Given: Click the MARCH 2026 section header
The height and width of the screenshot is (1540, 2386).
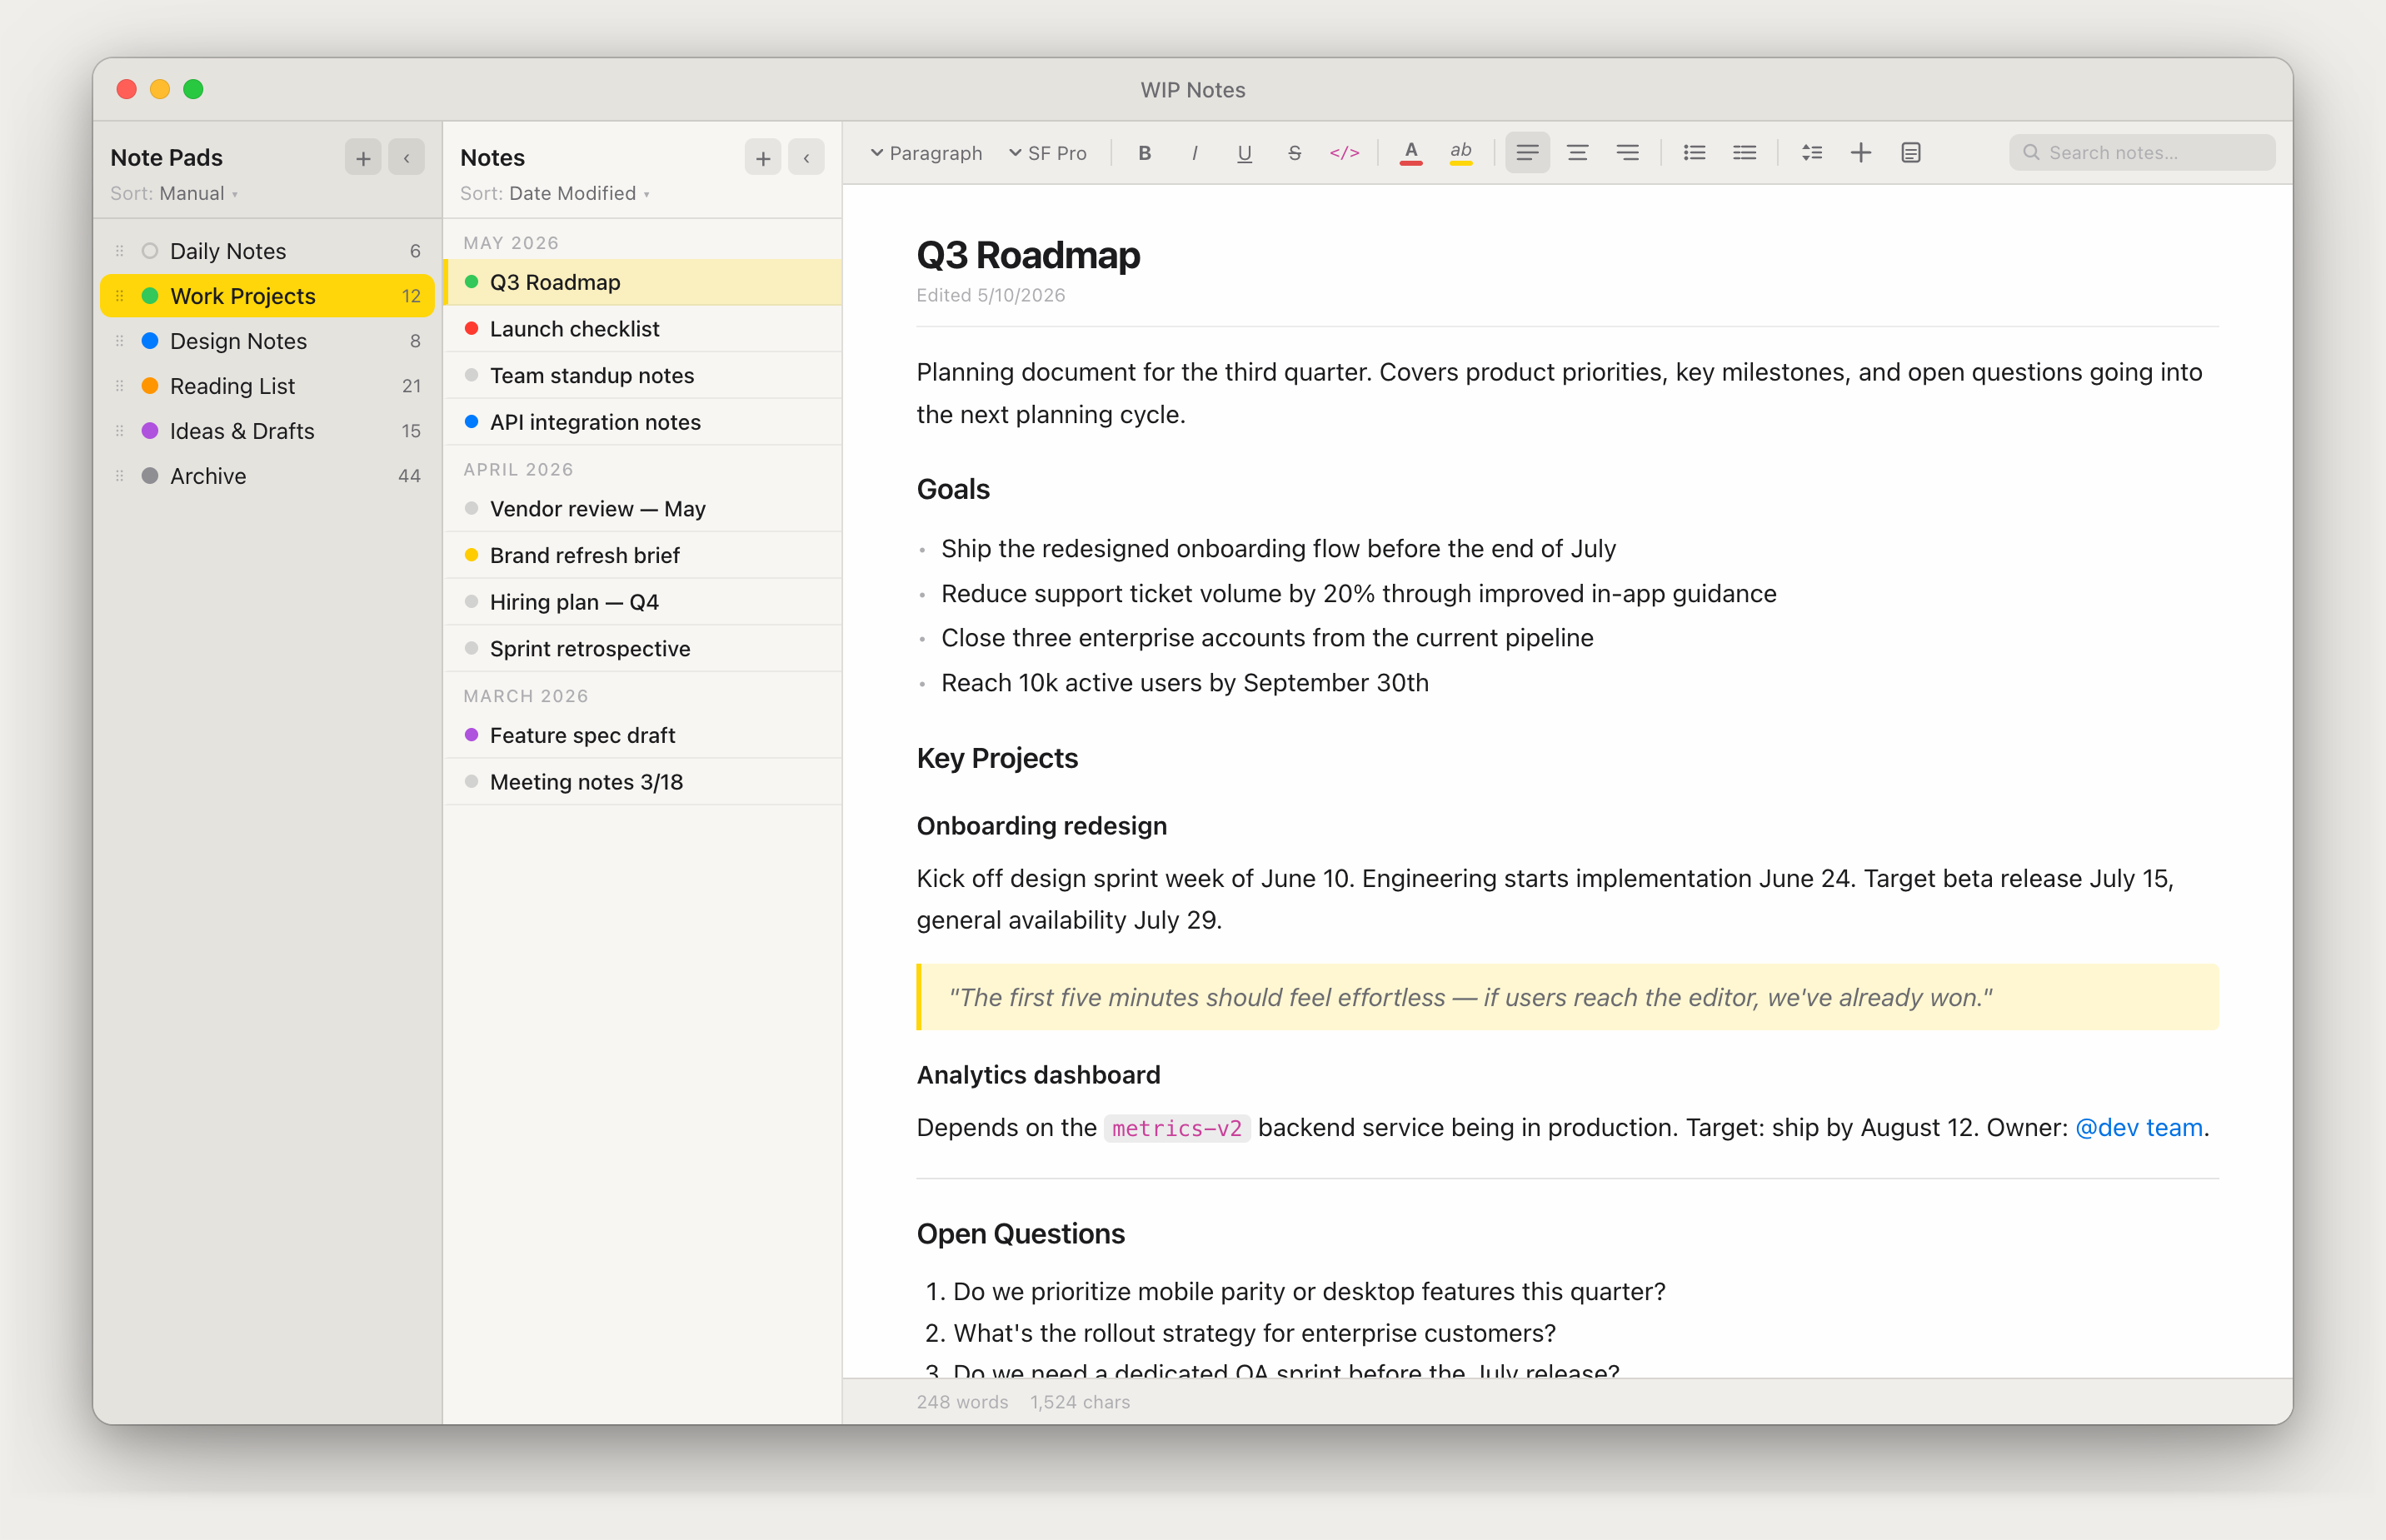Looking at the screenshot, I should 525,696.
